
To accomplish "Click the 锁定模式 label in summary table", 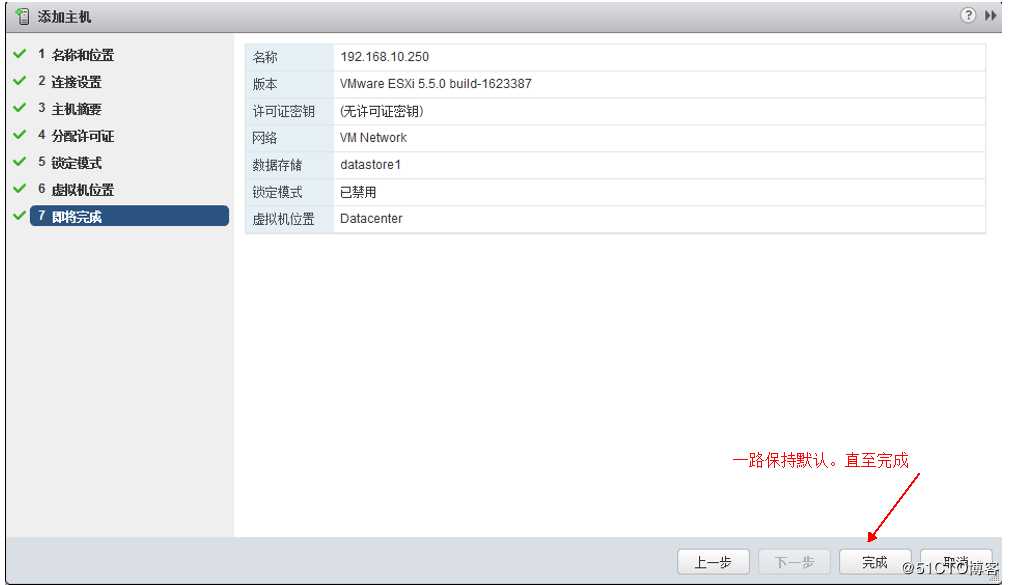I will point(277,192).
